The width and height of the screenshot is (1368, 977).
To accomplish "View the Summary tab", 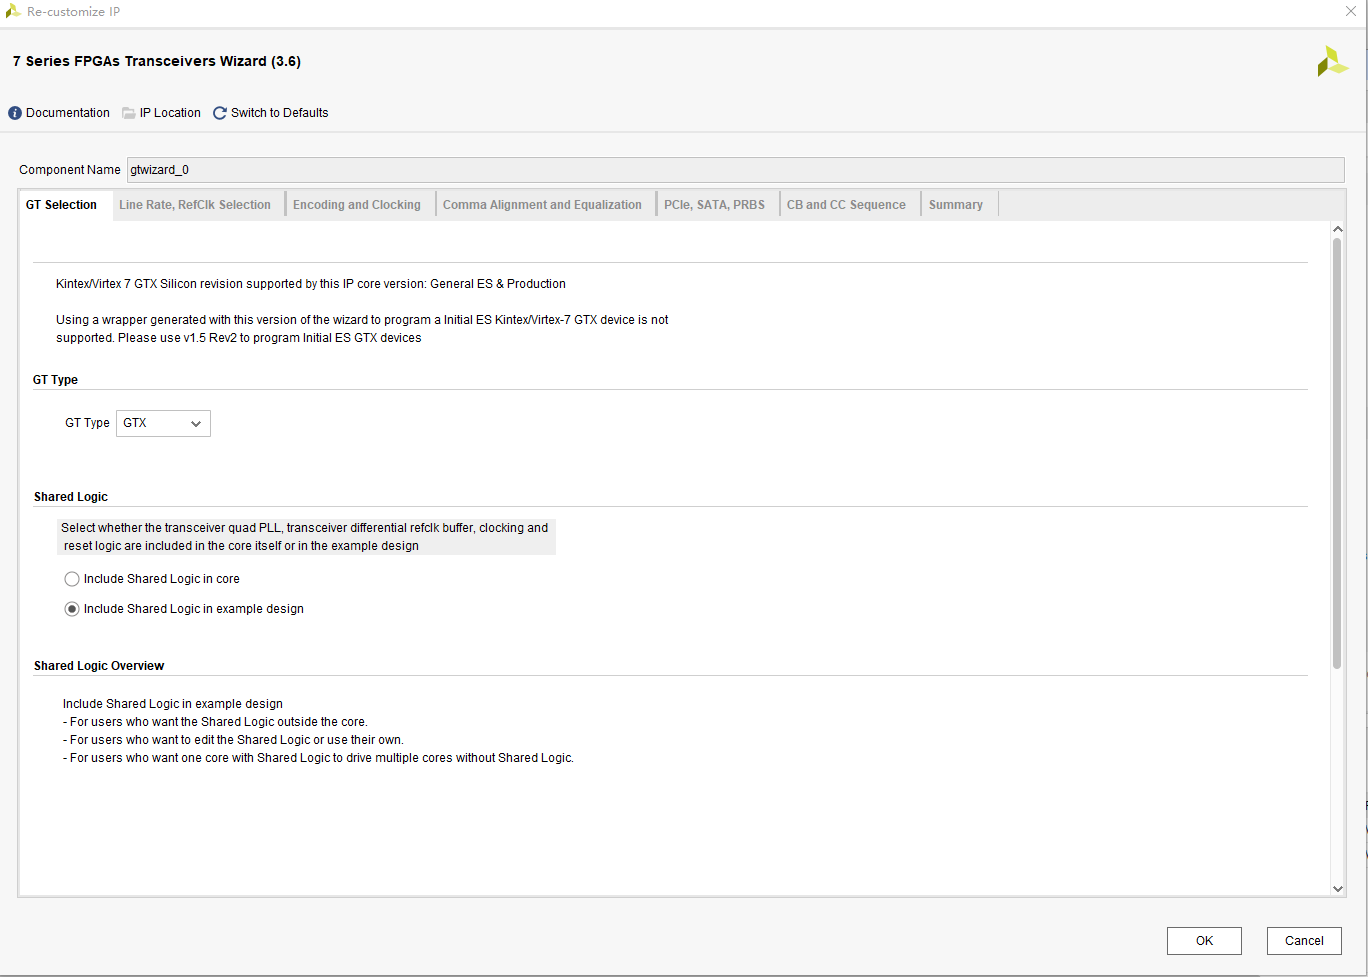I will (956, 205).
